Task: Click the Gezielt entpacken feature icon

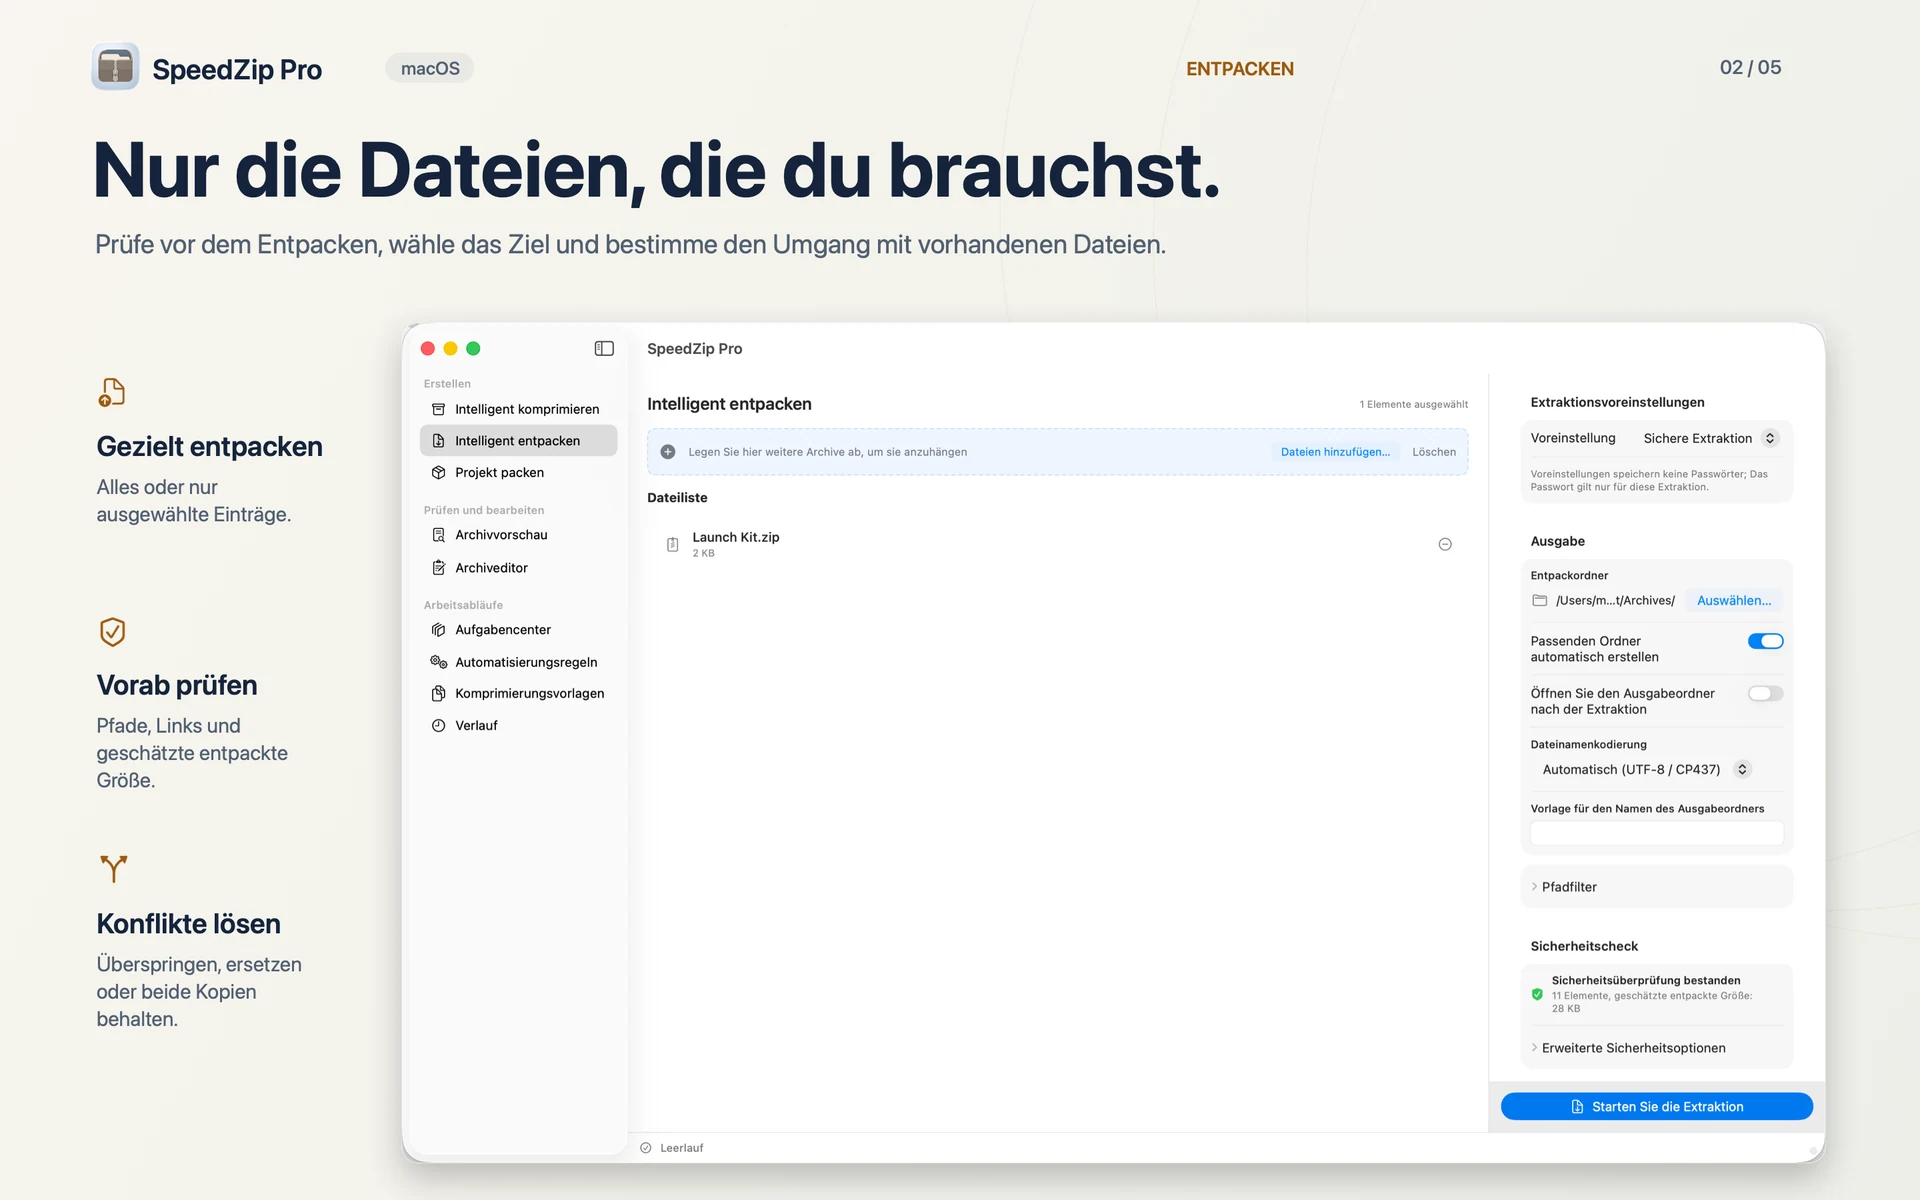Action: pos(112,392)
